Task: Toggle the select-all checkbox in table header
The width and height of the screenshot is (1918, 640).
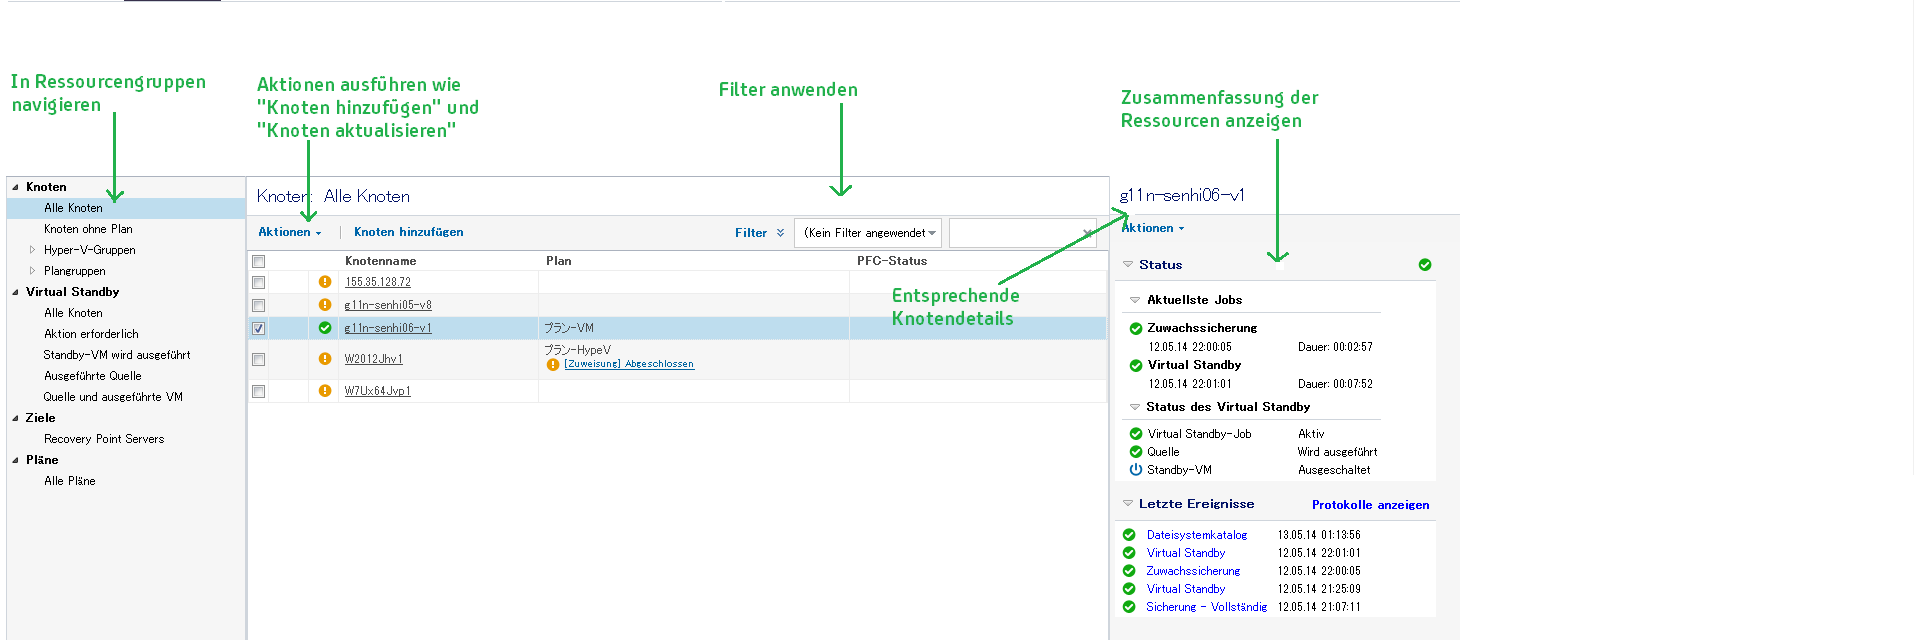Action: pos(259,262)
